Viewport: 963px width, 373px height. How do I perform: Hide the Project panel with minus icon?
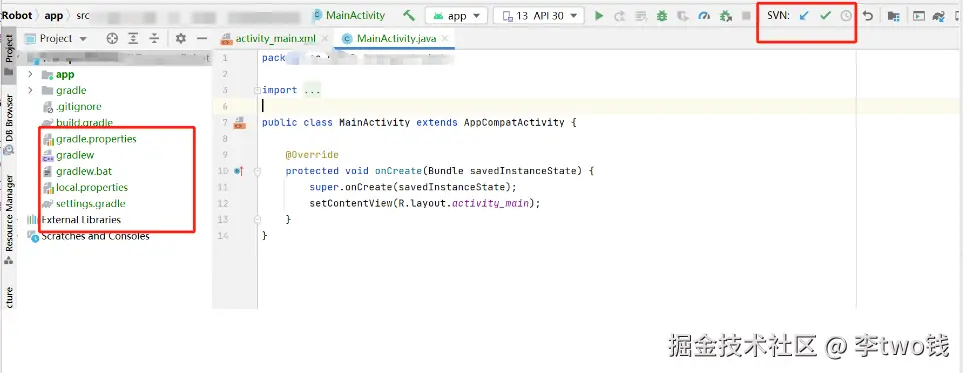pos(201,38)
